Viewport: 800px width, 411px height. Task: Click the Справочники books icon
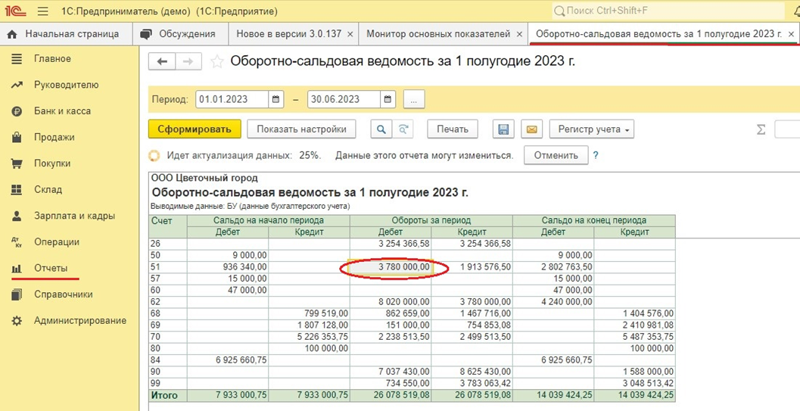tap(17, 295)
